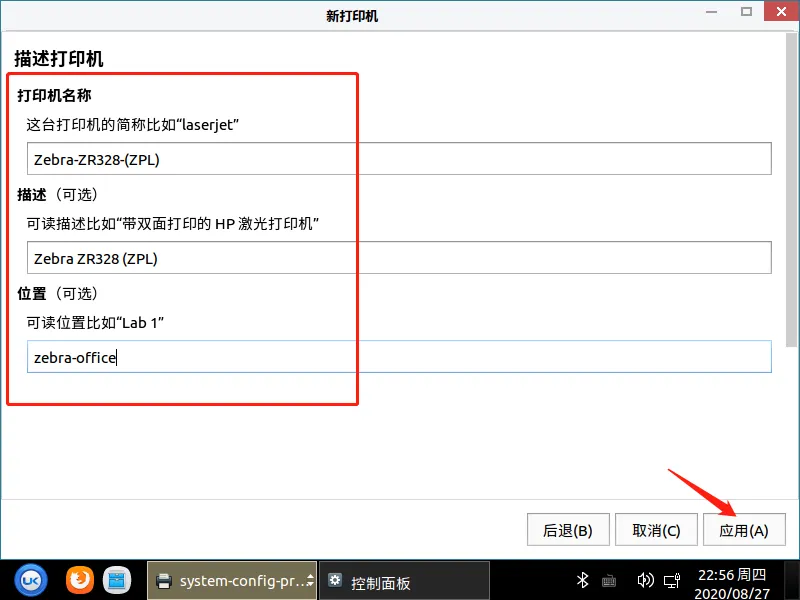Click the volume speaker icon
Screen dimensions: 800x600
click(x=647, y=581)
